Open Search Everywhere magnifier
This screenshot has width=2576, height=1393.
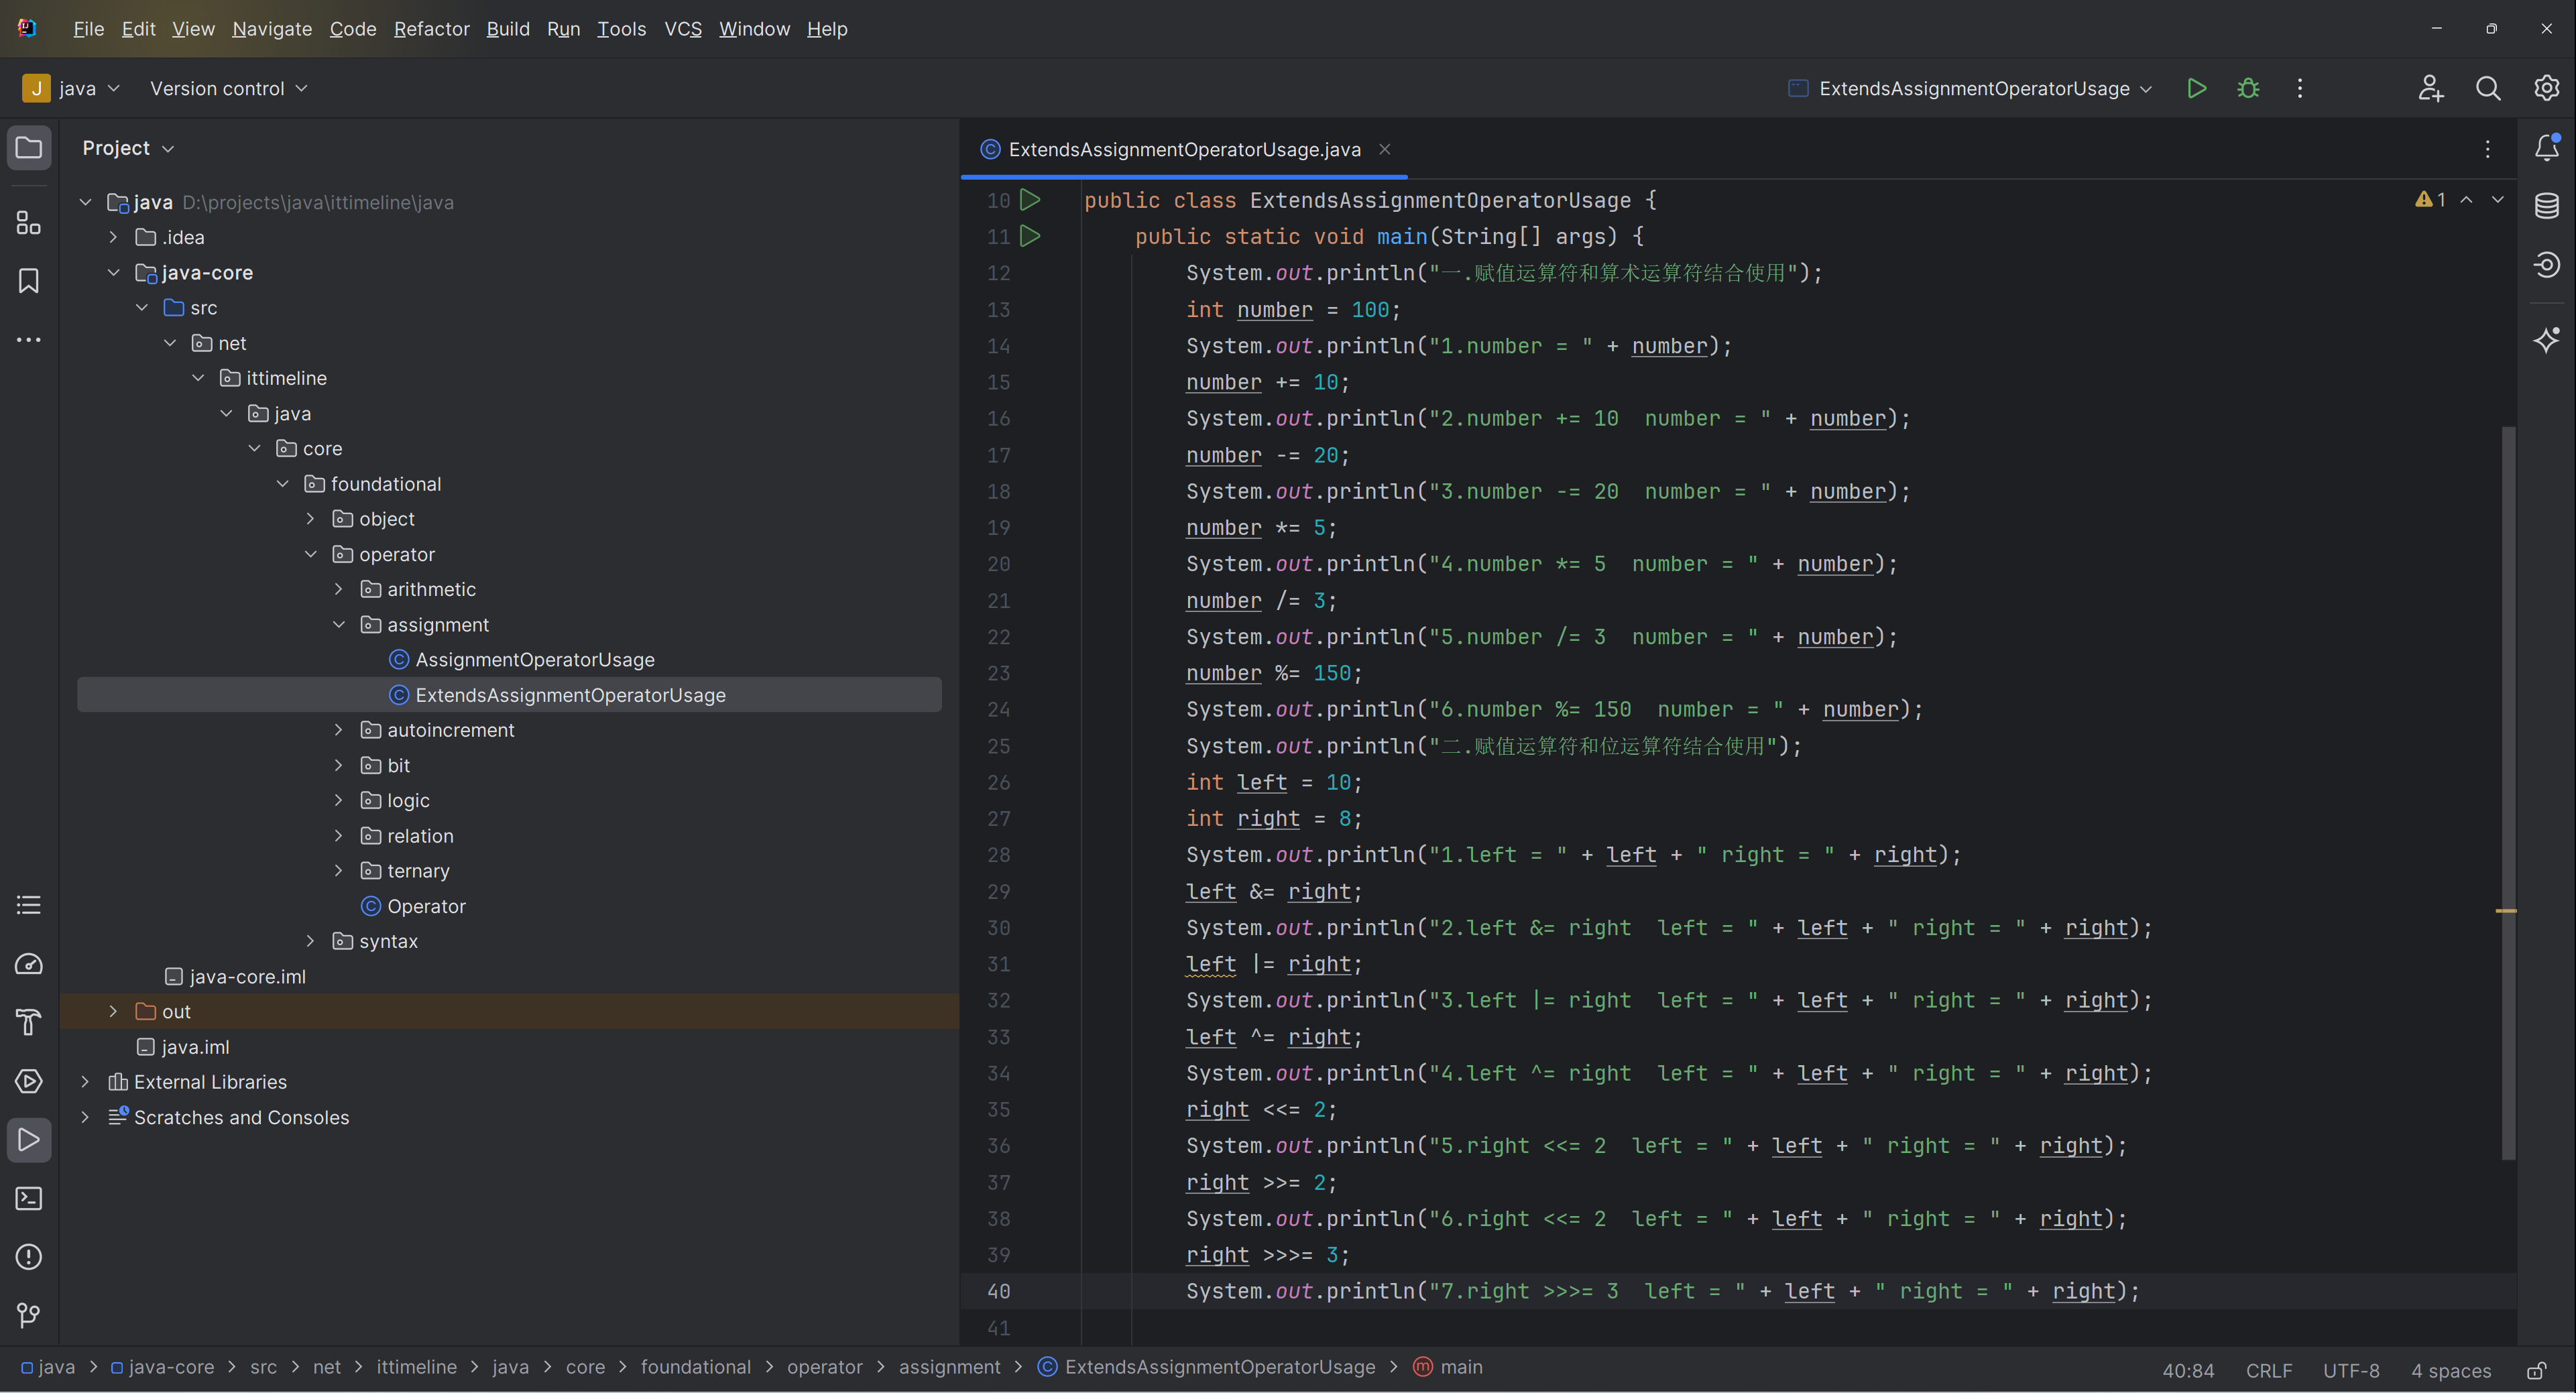(x=2488, y=89)
